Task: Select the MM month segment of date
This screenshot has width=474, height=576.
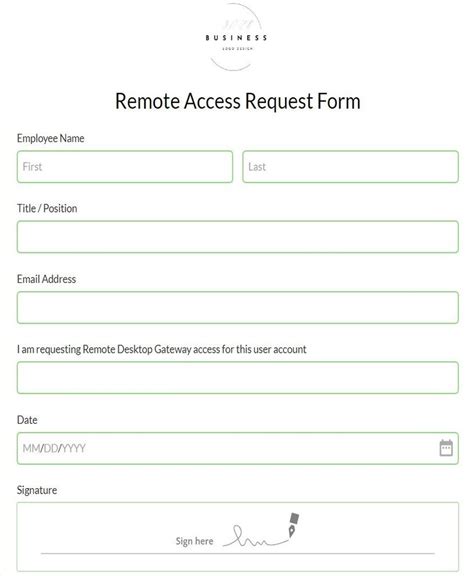Action: pos(31,448)
